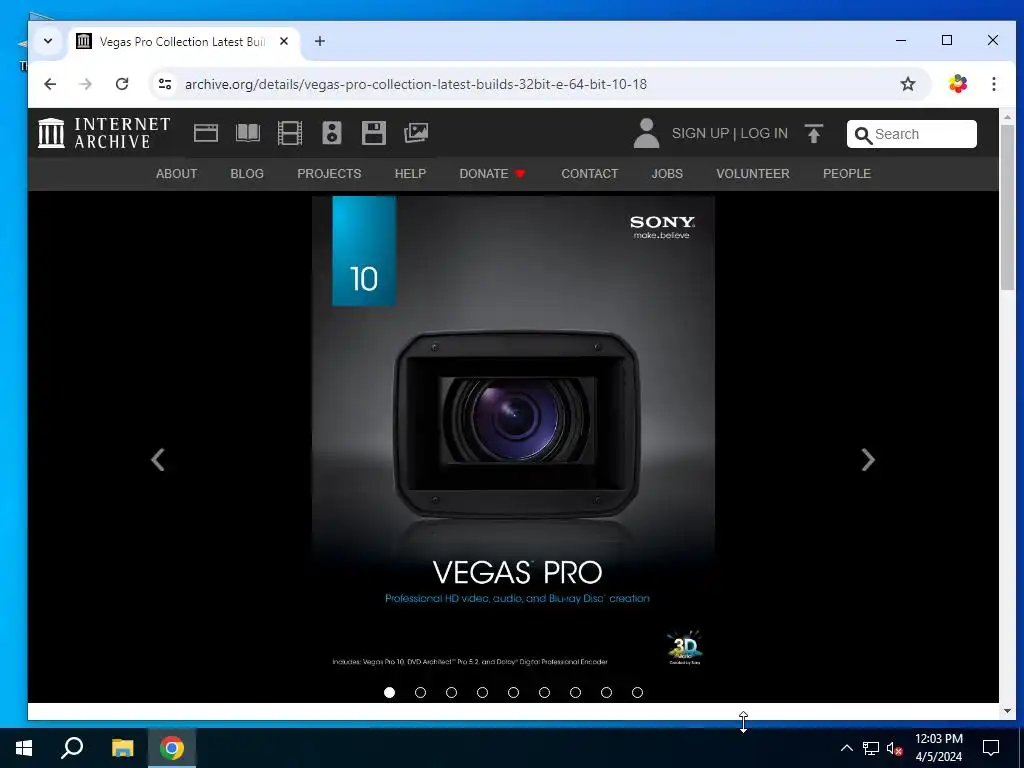Open Chrome three-dot menu
1024x768 pixels.
(x=993, y=84)
